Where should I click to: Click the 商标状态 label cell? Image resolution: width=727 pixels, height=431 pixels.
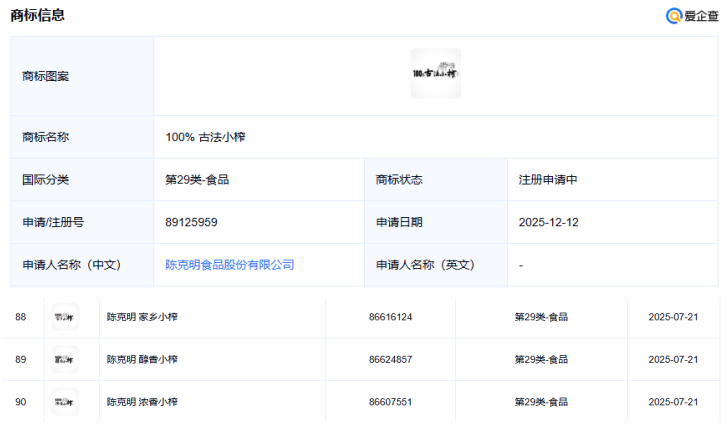pos(436,179)
